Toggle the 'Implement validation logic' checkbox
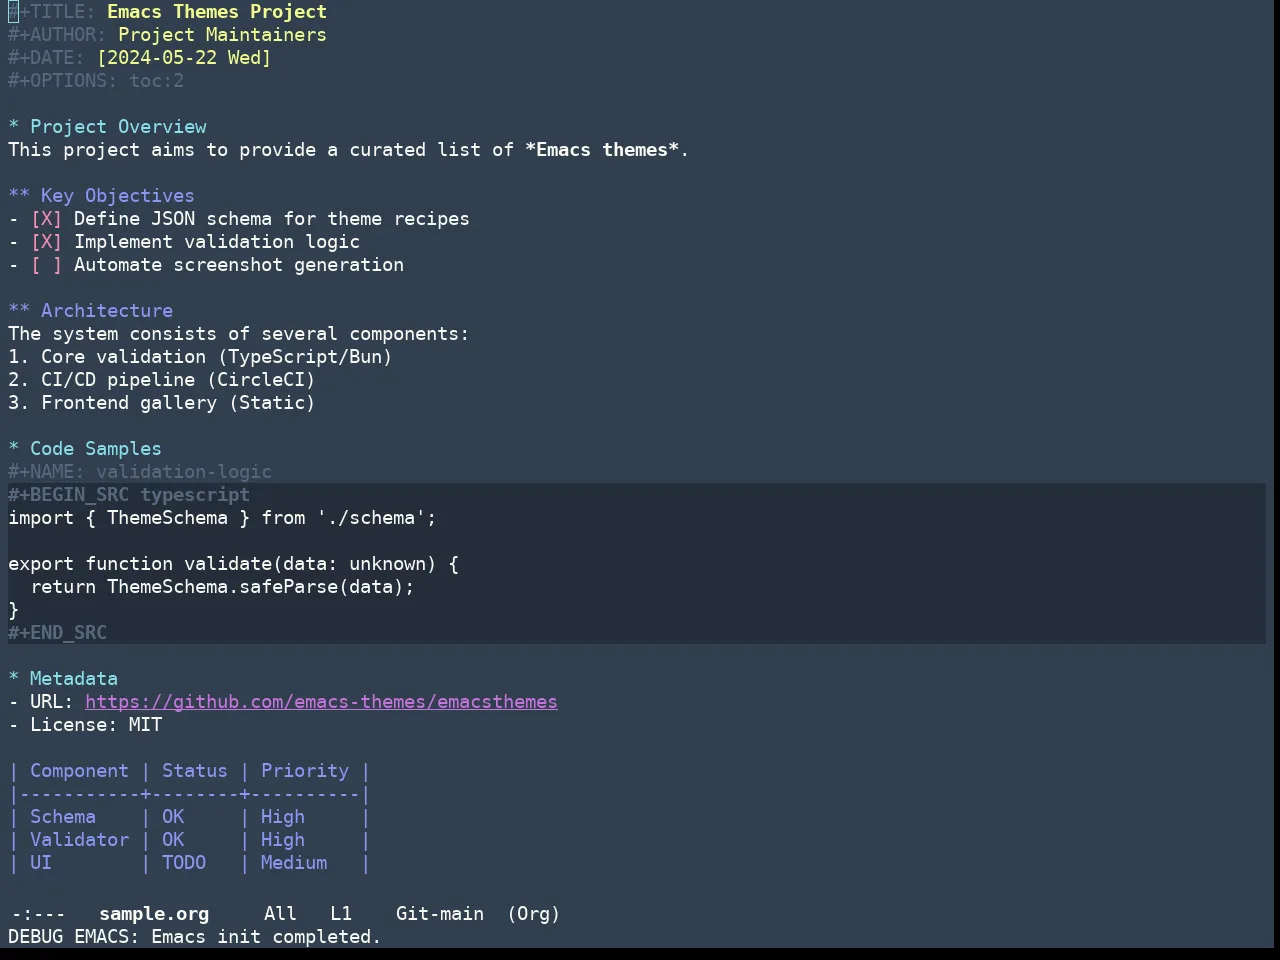The height and width of the screenshot is (960, 1280). [x=46, y=242]
